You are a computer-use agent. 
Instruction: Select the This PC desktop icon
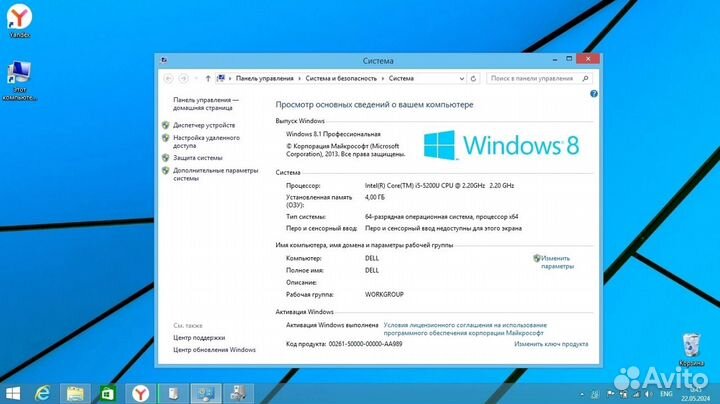click(x=19, y=81)
